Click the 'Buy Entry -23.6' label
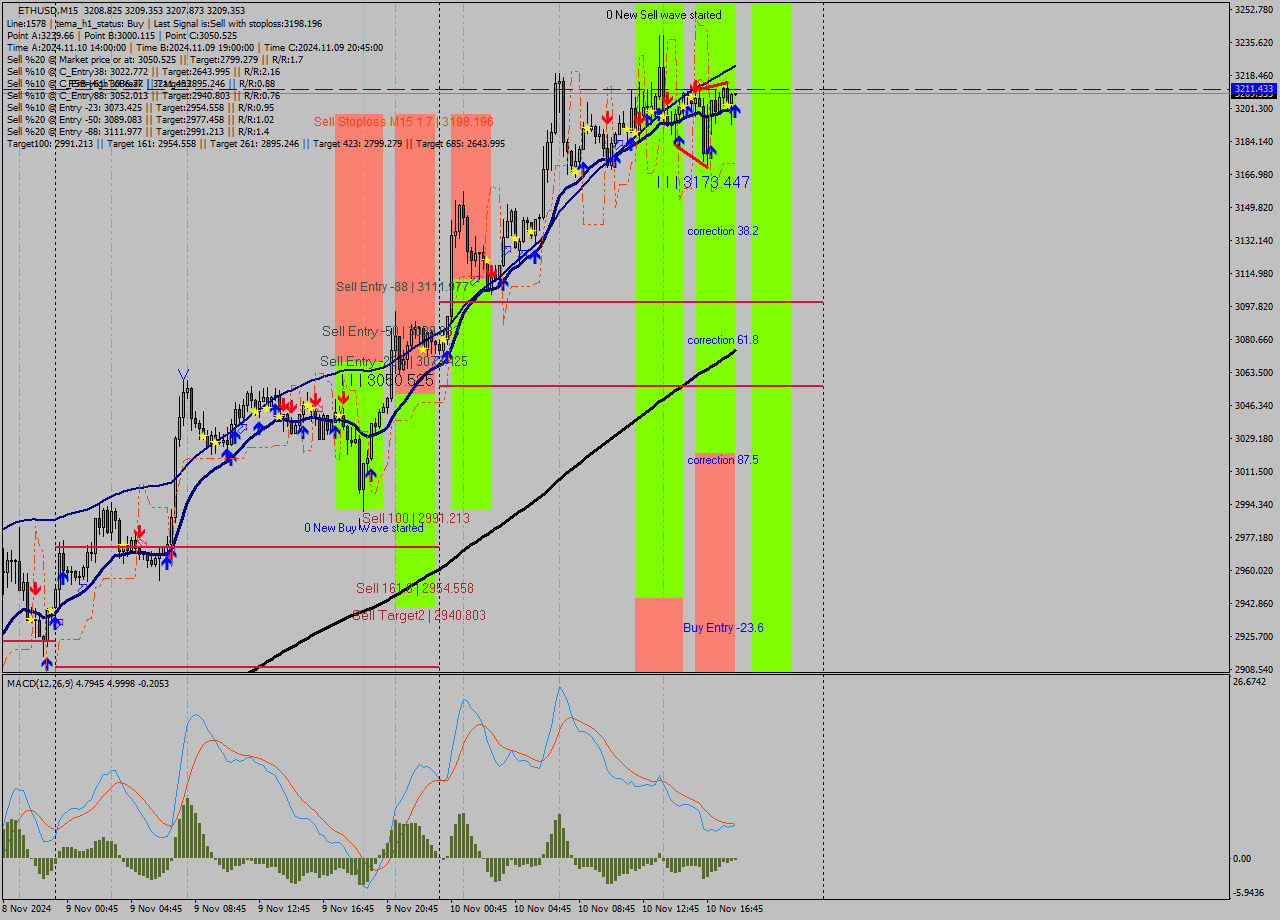Screen dimensions: 1280x920 [x=723, y=628]
